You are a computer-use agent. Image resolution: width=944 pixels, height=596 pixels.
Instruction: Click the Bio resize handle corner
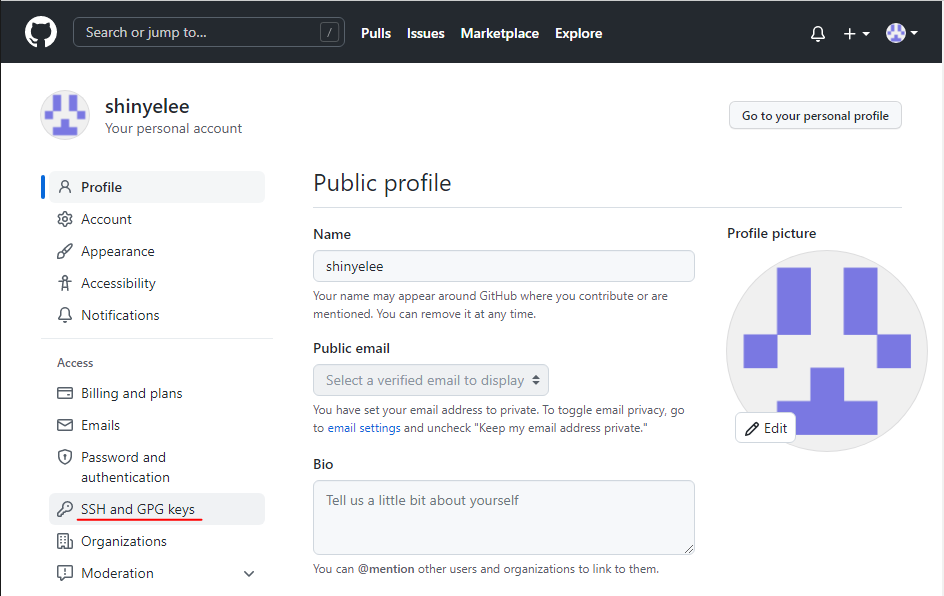[x=689, y=549]
